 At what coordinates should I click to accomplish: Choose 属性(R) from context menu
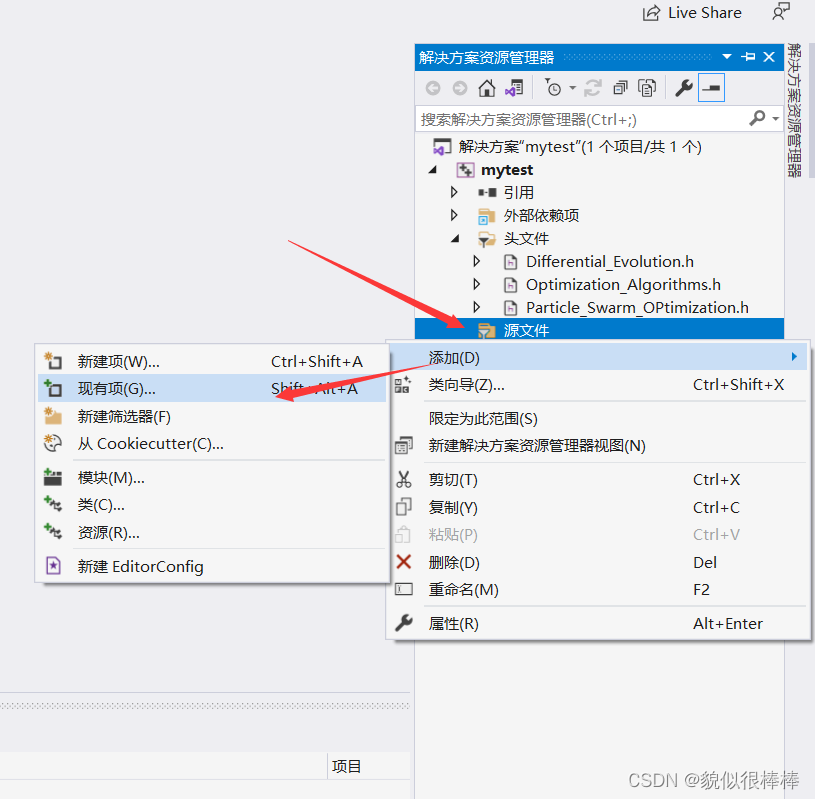[x=598, y=623]
